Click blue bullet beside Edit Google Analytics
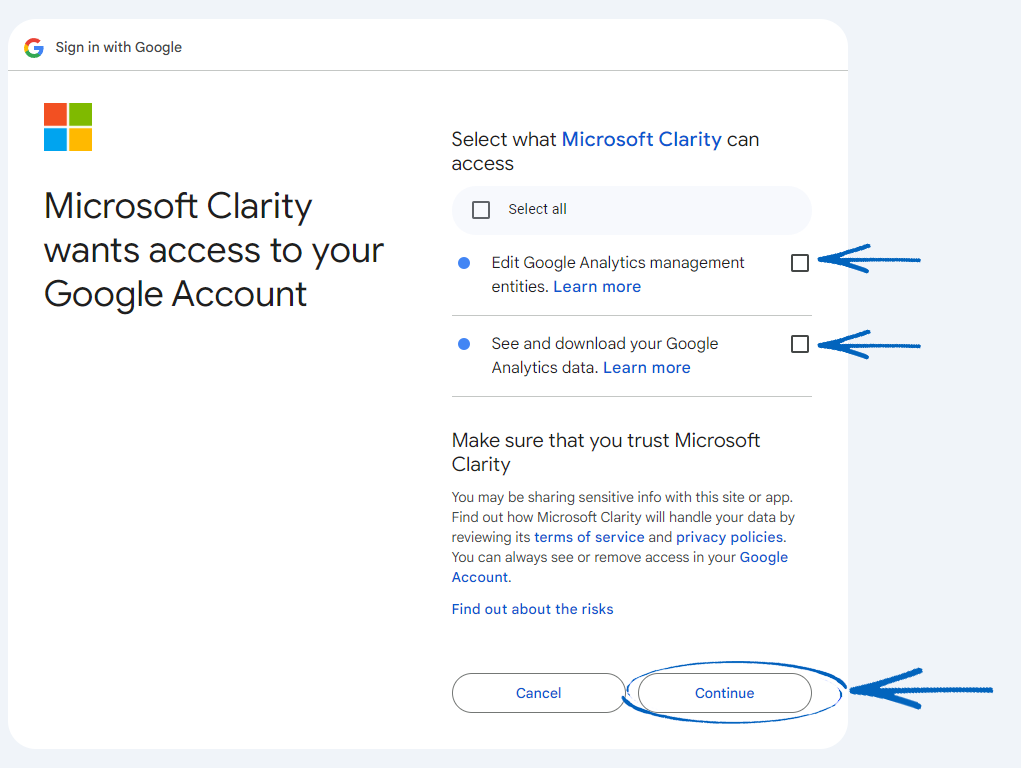Image resolution: width=1021 pixels, height=768 pixels. [x=464, y=263]
